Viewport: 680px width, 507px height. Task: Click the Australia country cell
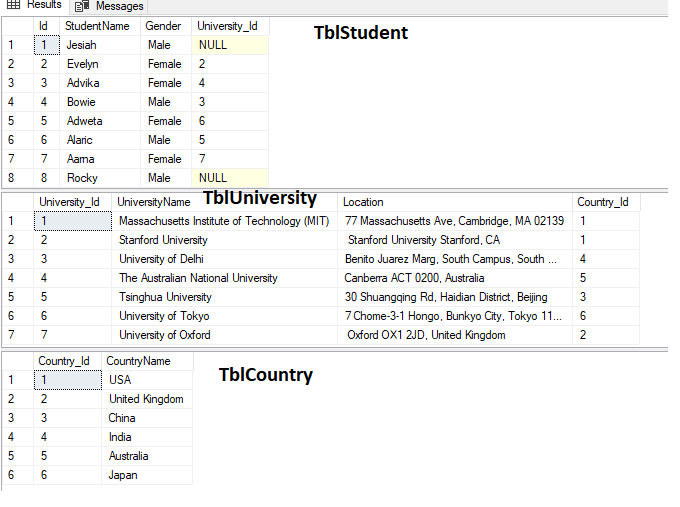pyautogui.click(x=147, y=456)
